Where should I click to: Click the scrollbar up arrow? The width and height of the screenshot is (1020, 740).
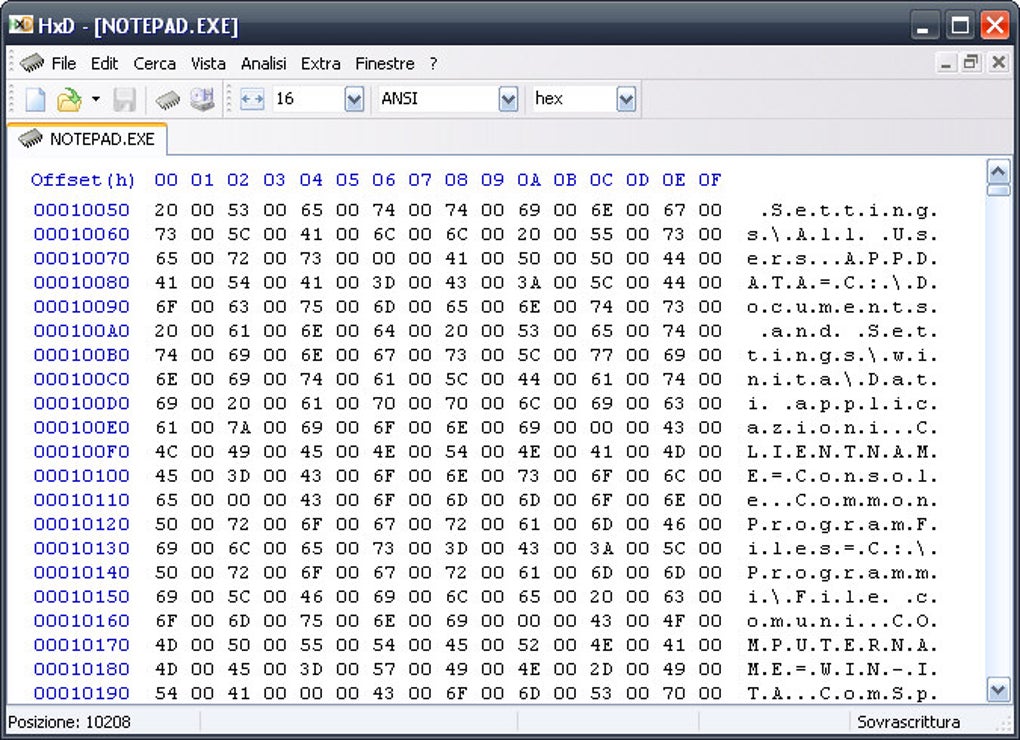pos(998,171)
